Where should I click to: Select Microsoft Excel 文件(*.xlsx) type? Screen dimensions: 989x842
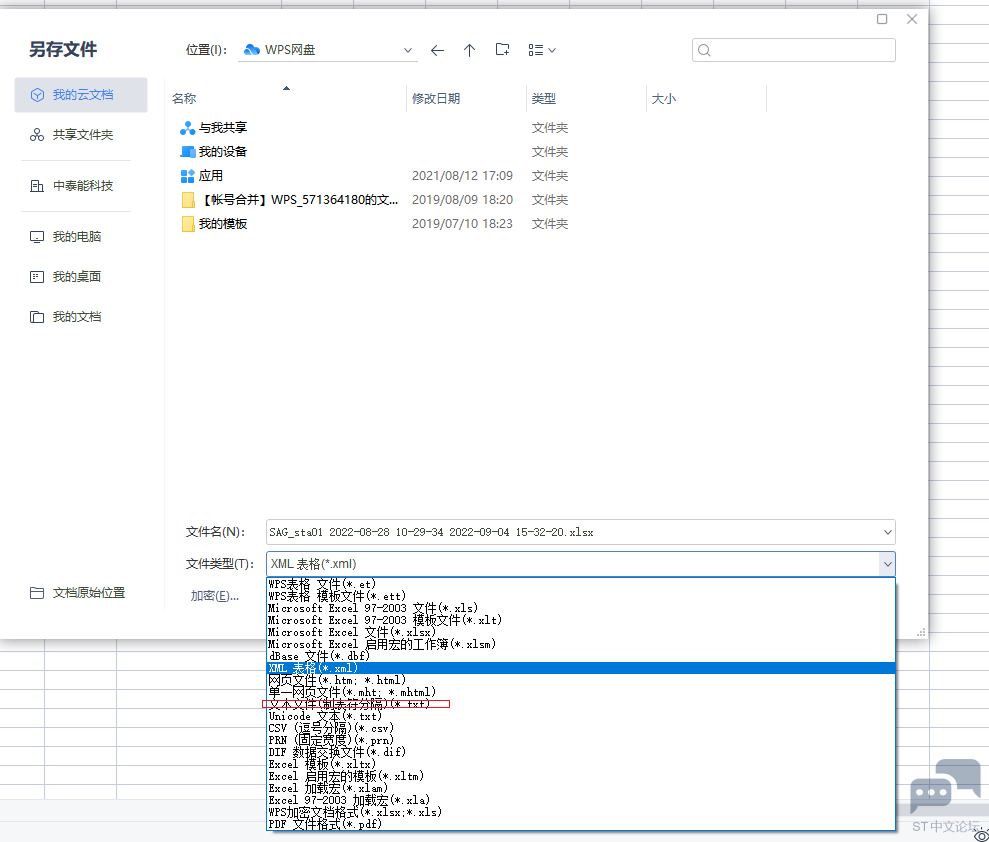(581, 632)
